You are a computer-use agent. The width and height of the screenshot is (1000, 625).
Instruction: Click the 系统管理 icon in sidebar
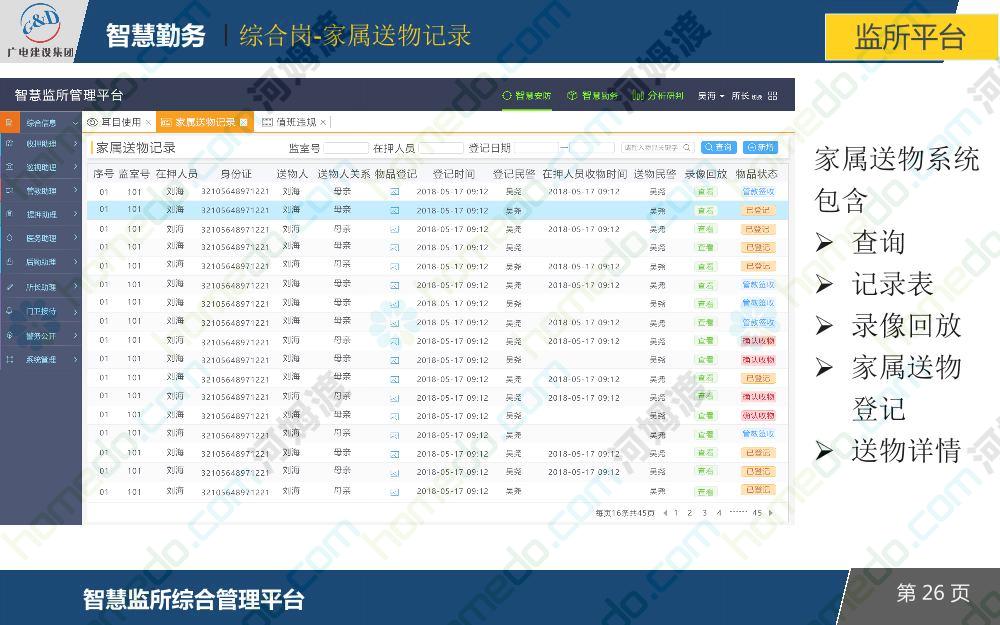coord(9,359)
